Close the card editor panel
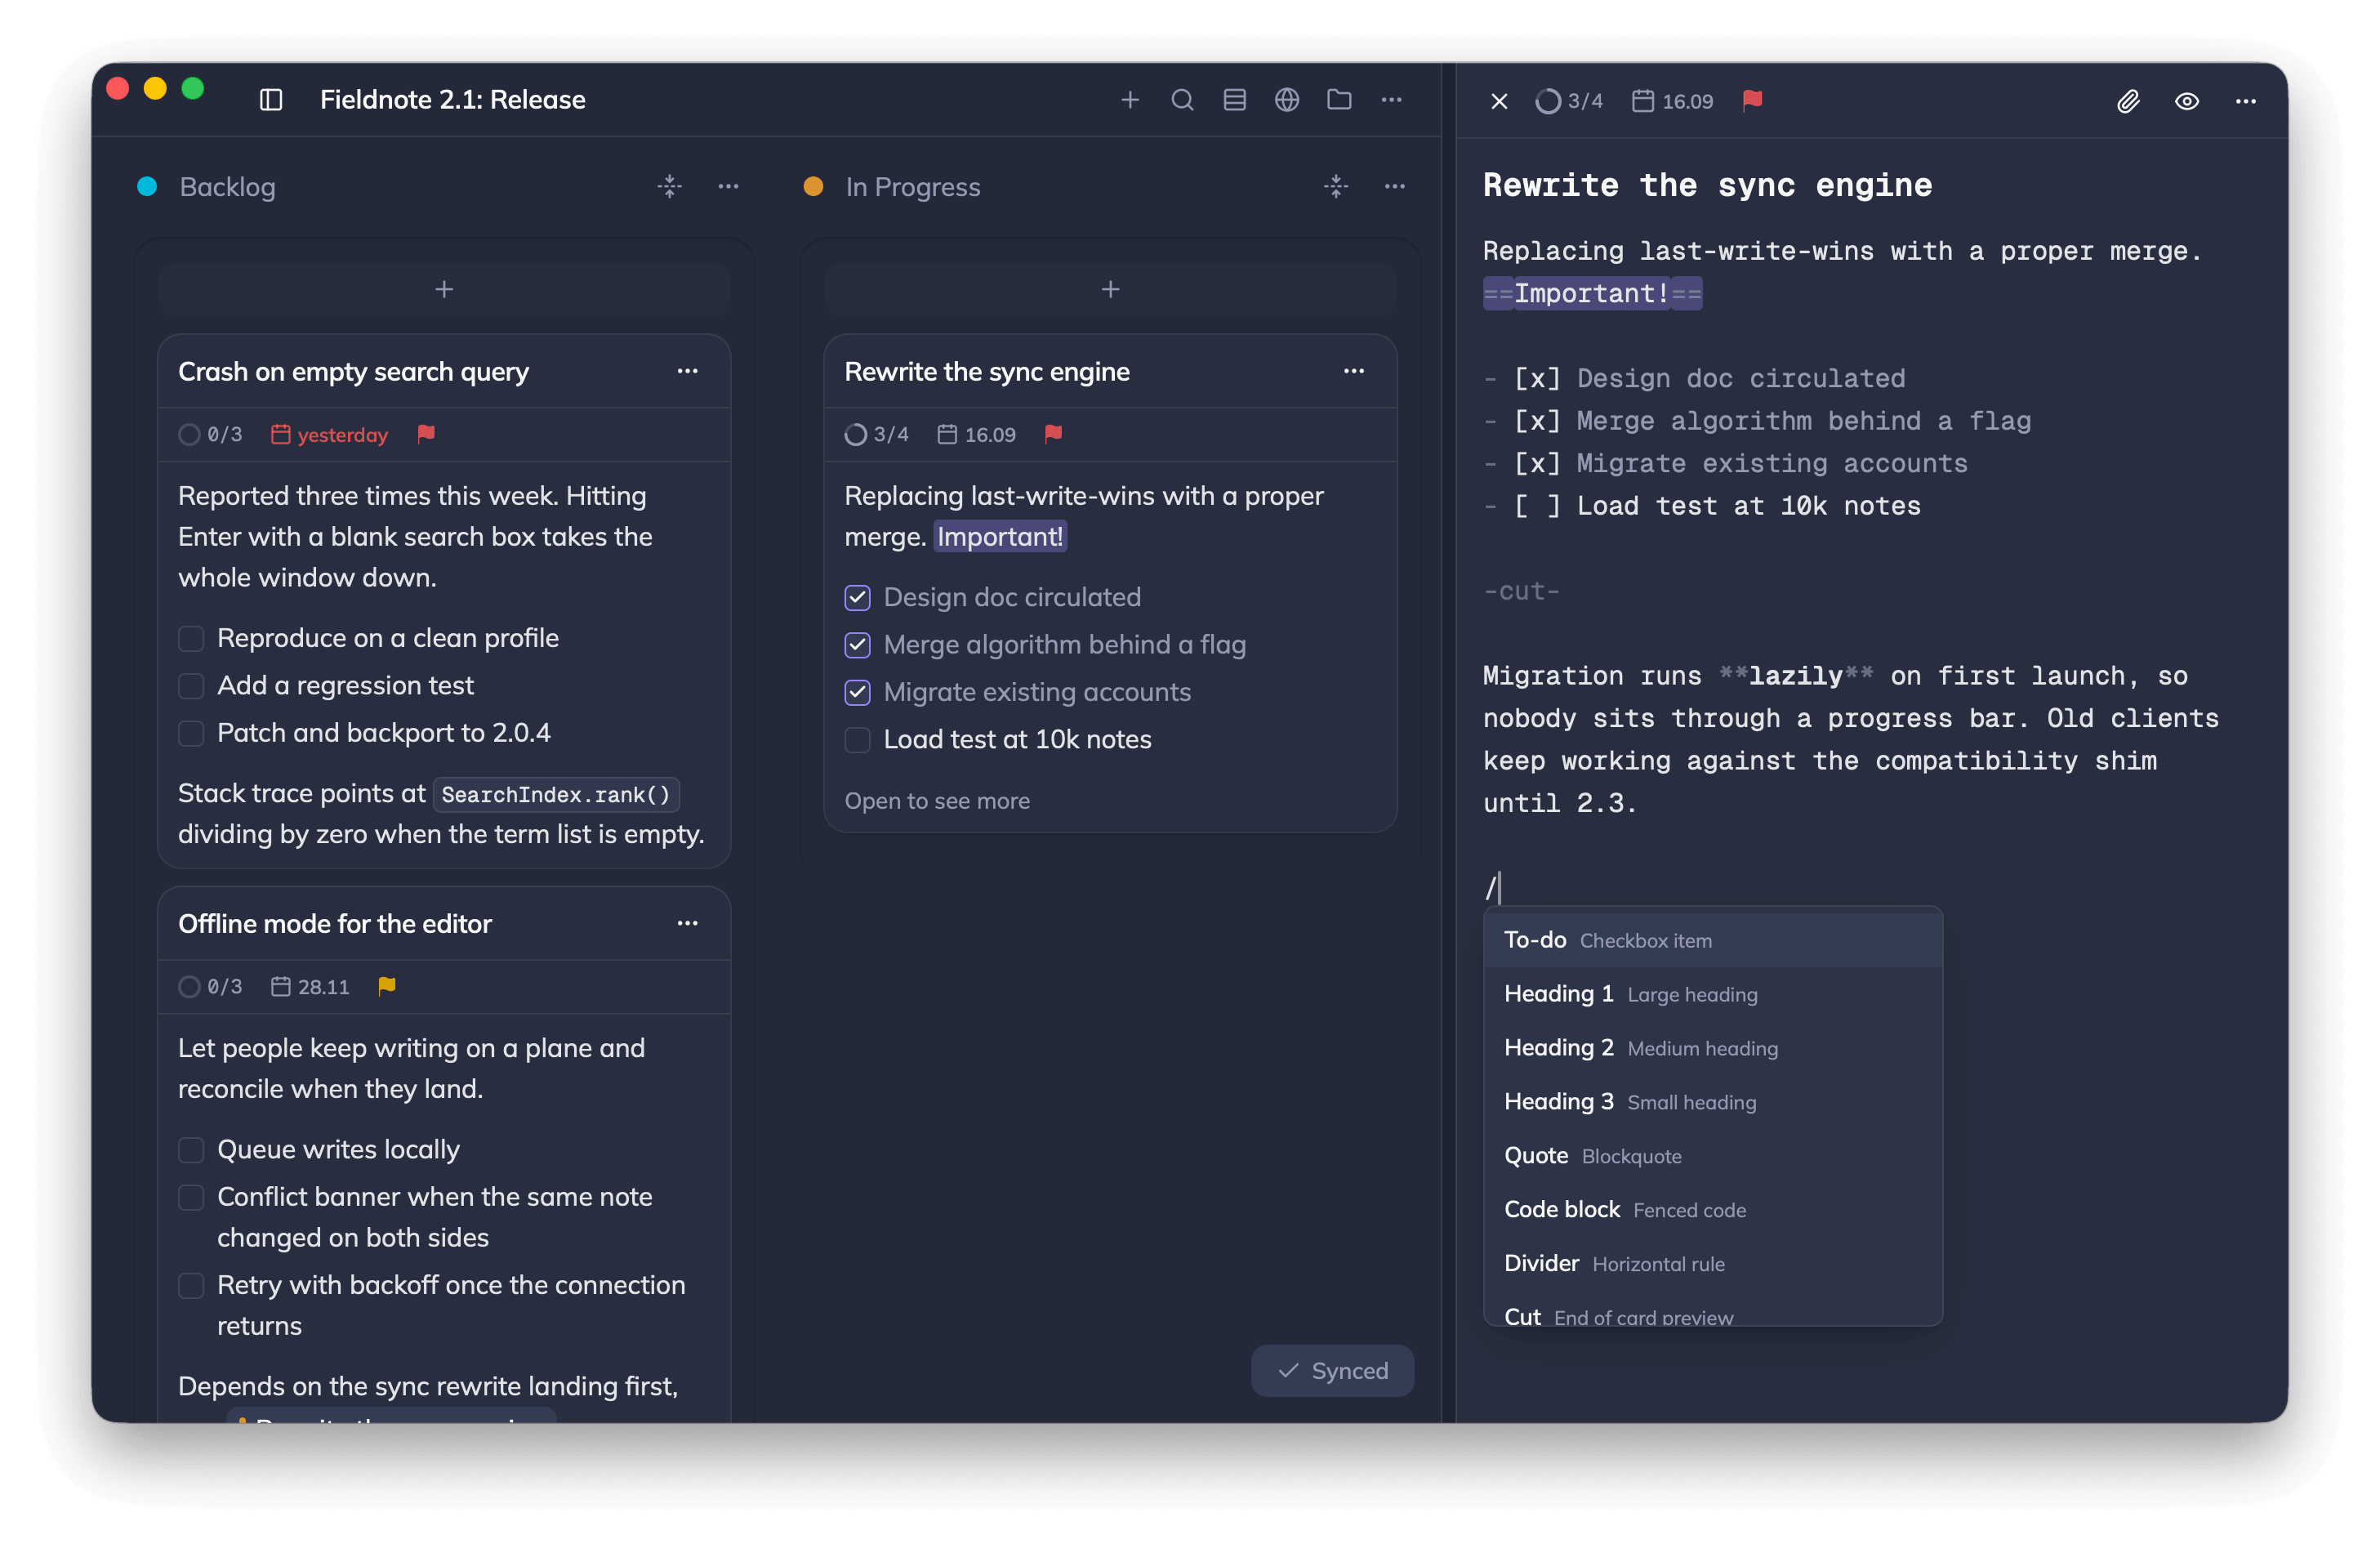2380x1544 pixels. coord(1499,101)
